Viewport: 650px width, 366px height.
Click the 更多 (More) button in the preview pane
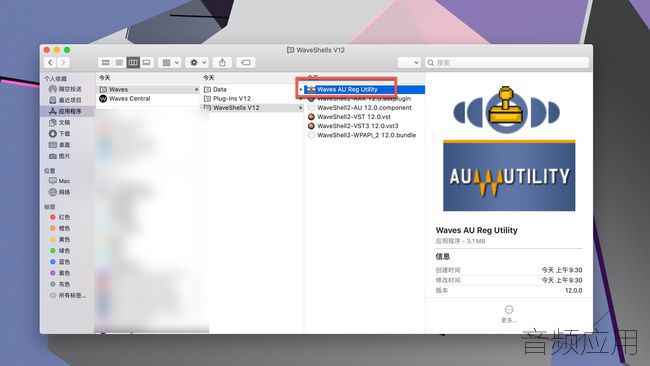509,314
